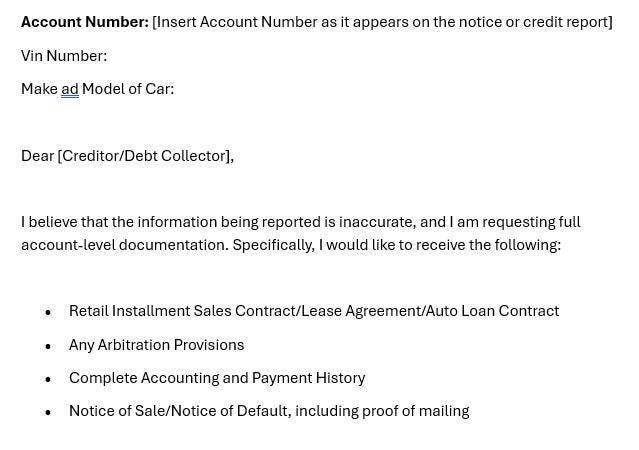Click 'credit report]' at the end of first line
Viewport: 639px width, 450px height.
(568, 22)
